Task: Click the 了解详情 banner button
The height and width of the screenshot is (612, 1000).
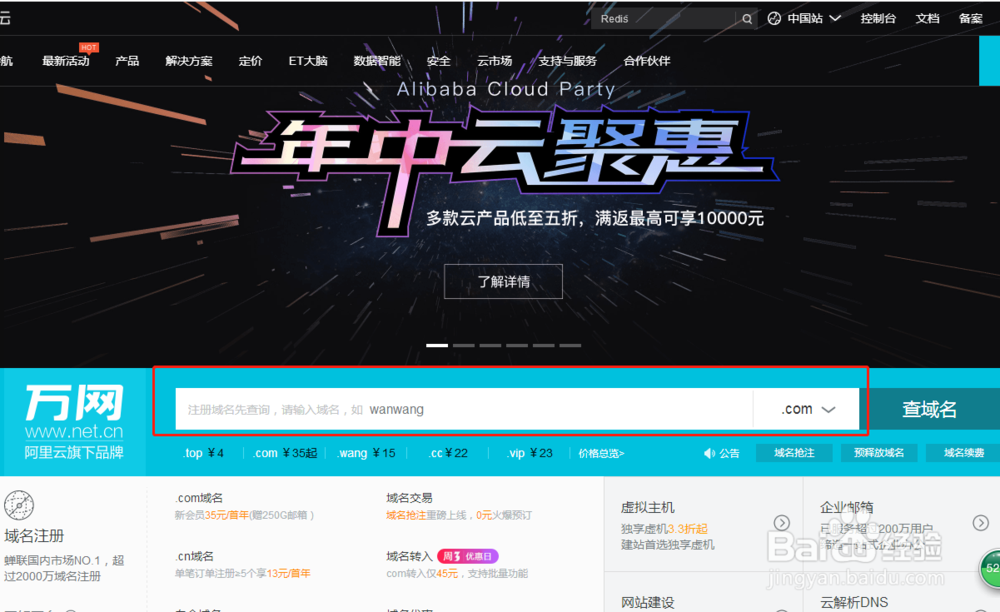Action: tap(503, 281)
